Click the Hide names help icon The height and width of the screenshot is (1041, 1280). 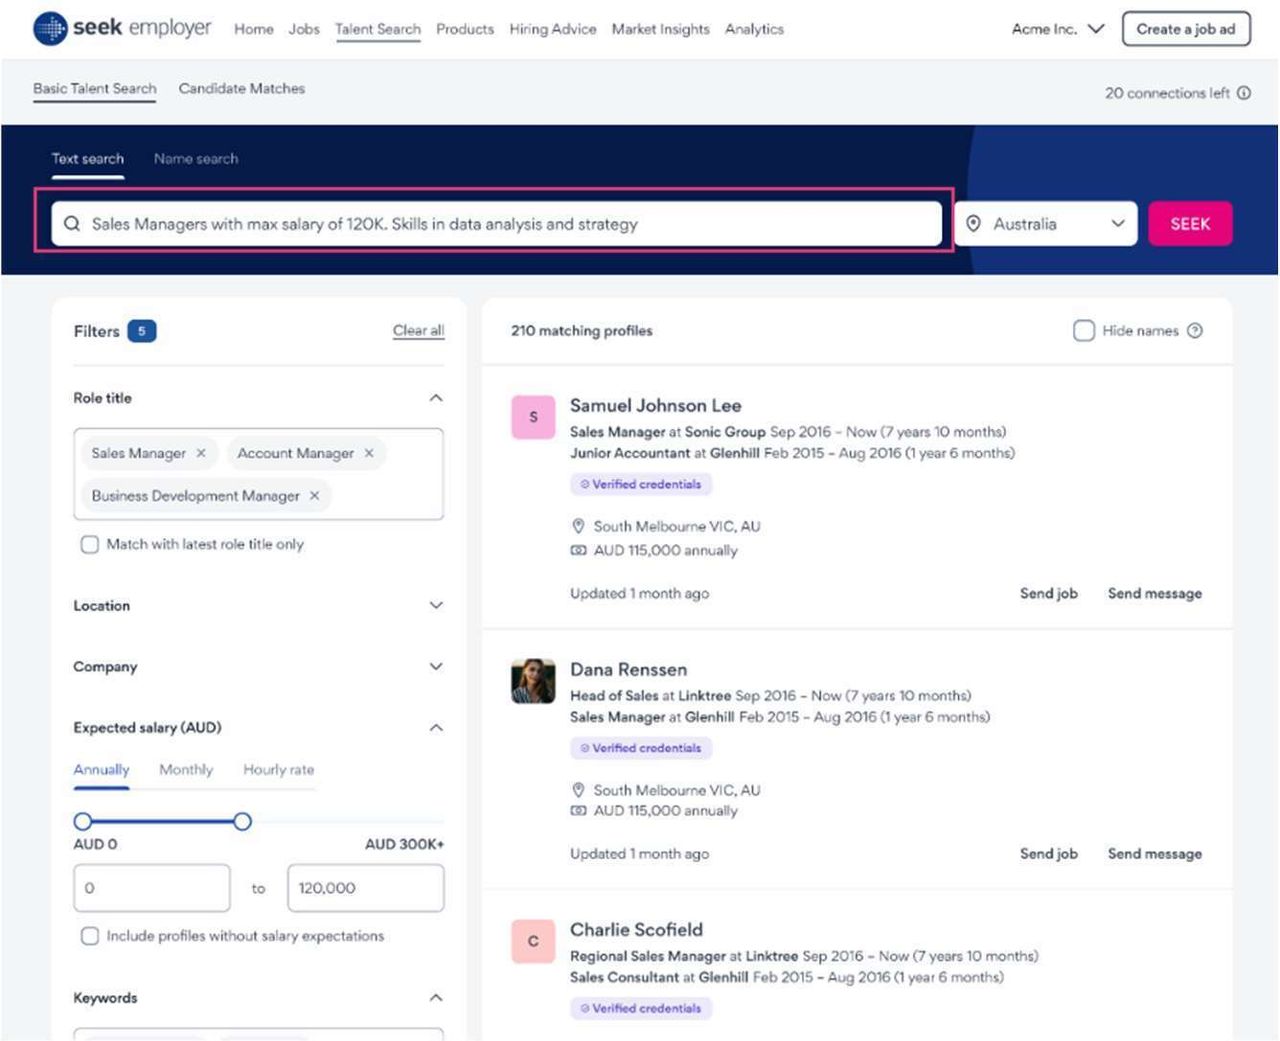tap(1195, 331)
